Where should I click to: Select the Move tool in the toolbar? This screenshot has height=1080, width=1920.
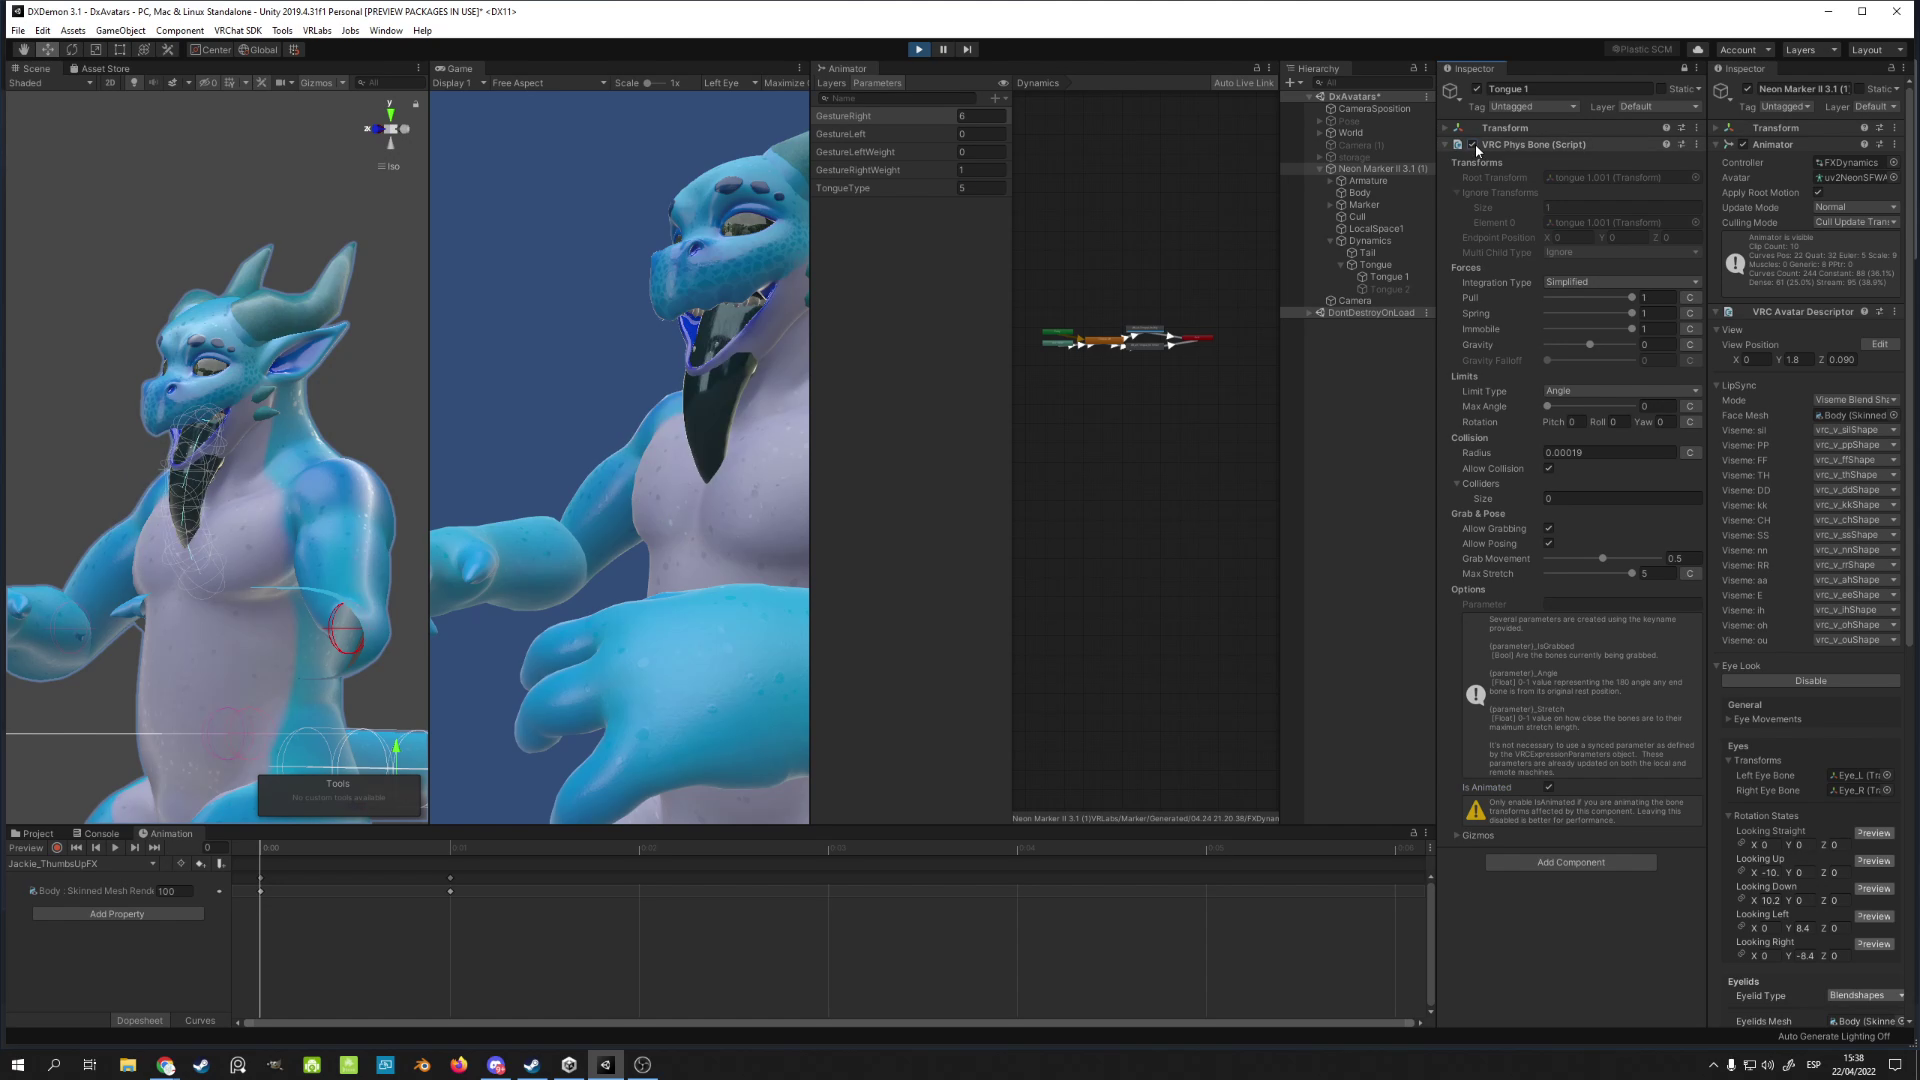pyautogui.click(x=47, y=49)
